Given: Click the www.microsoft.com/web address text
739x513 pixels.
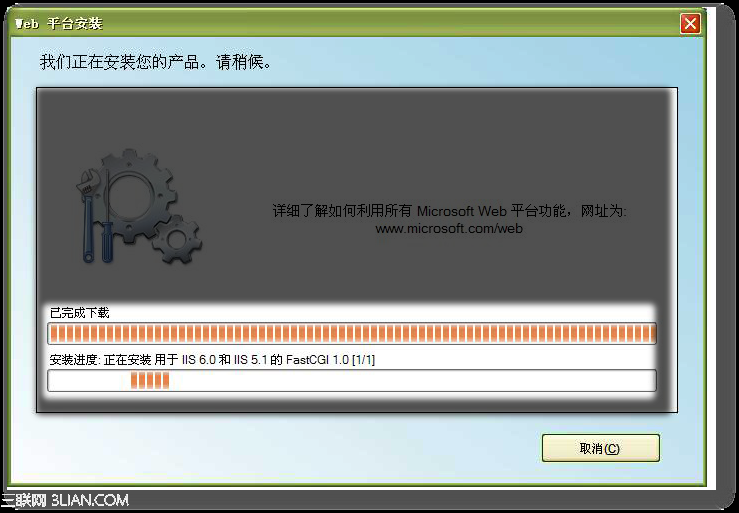Looking at the screenshot, I should (449, 229).
